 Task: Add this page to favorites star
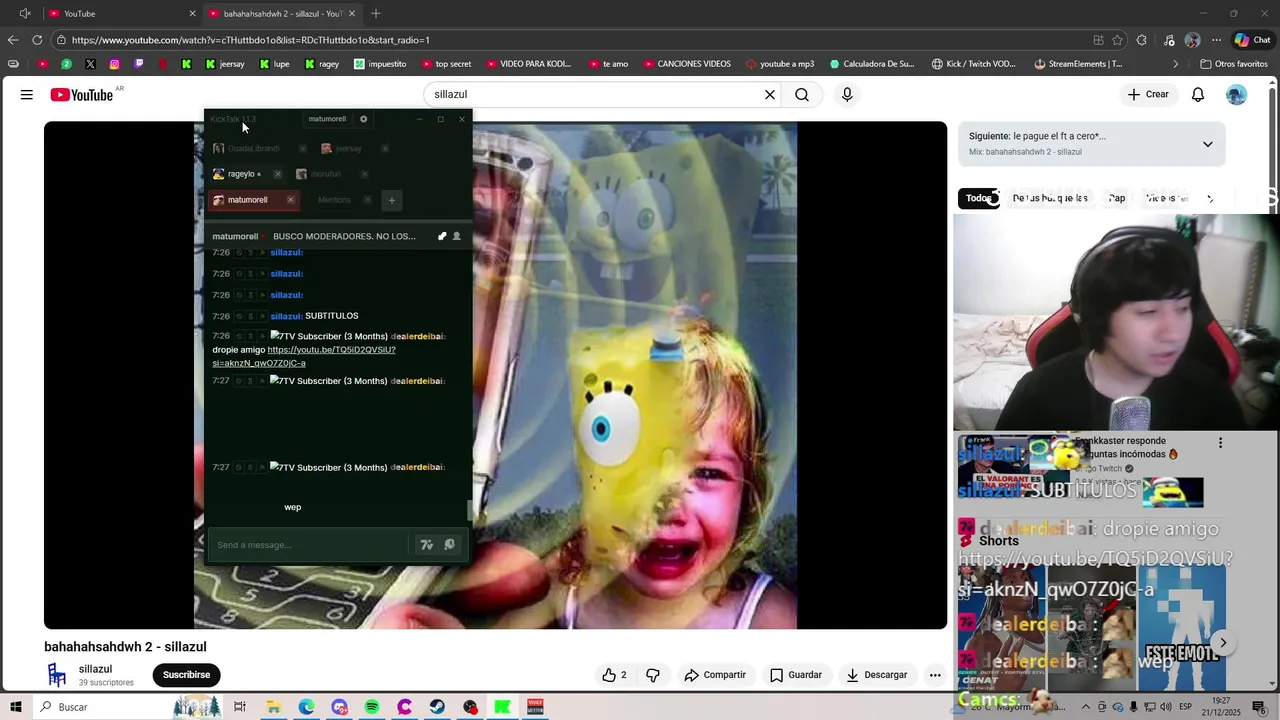click(x=1117, y=40)
